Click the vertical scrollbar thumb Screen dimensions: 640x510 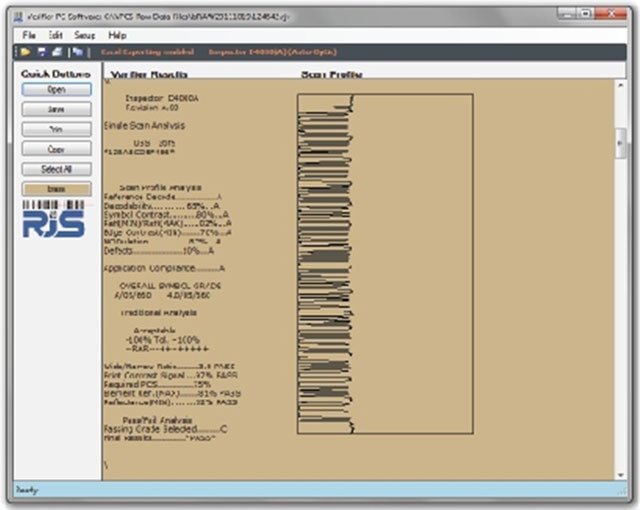tap(620, 143)
